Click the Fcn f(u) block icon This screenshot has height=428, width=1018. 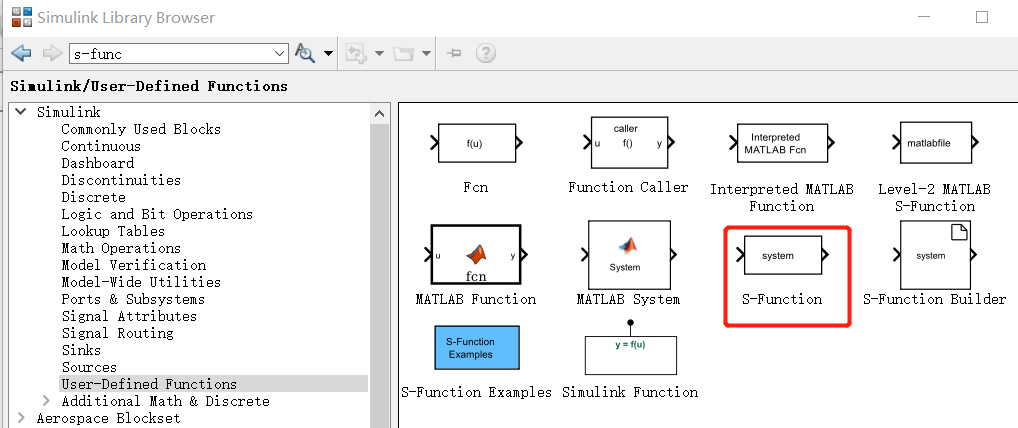pyautogui.click(x=477, y=143)
